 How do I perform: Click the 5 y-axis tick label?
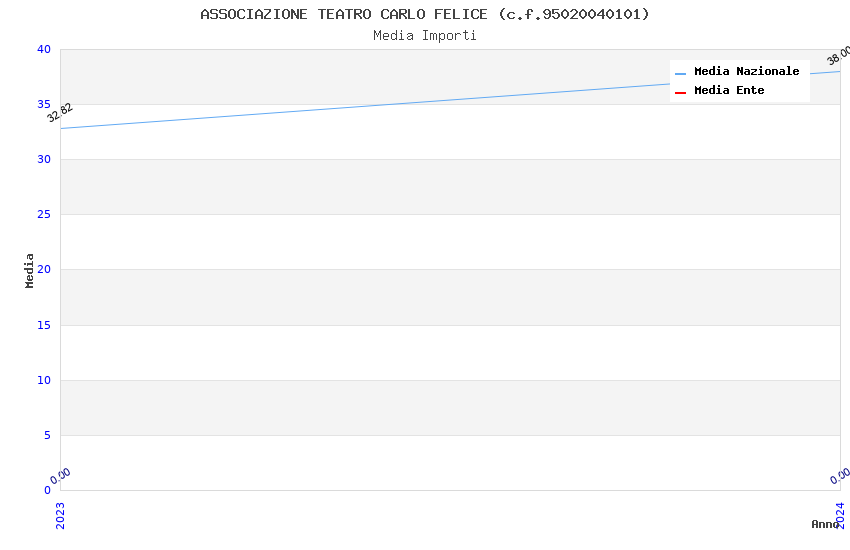click(x=48, y=436)
